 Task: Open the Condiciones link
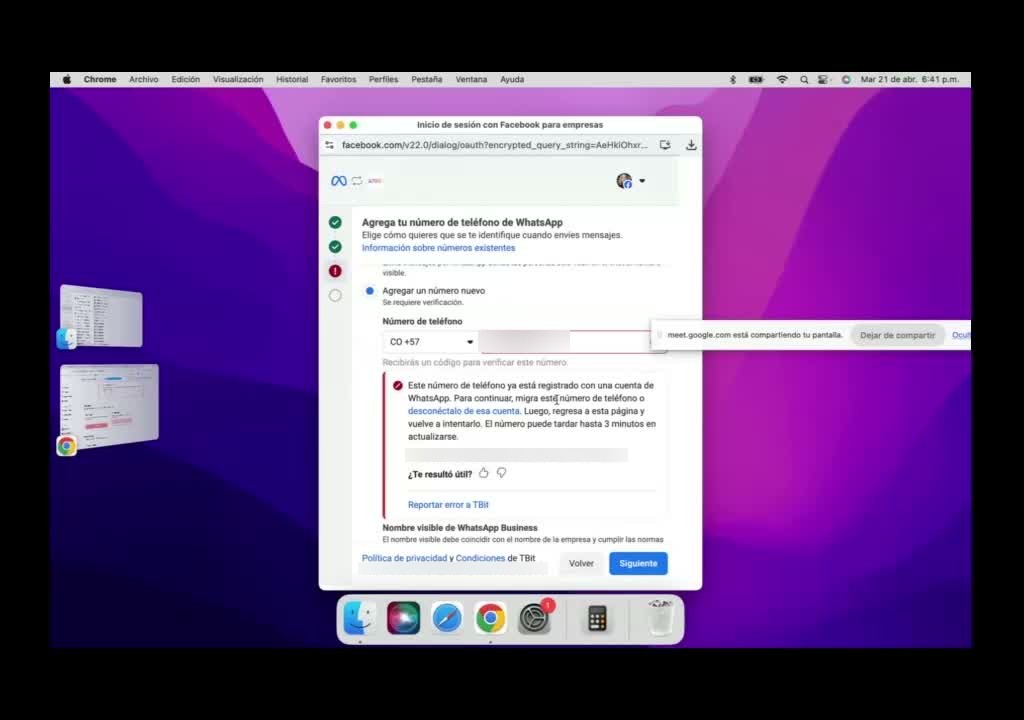(480, 559)
